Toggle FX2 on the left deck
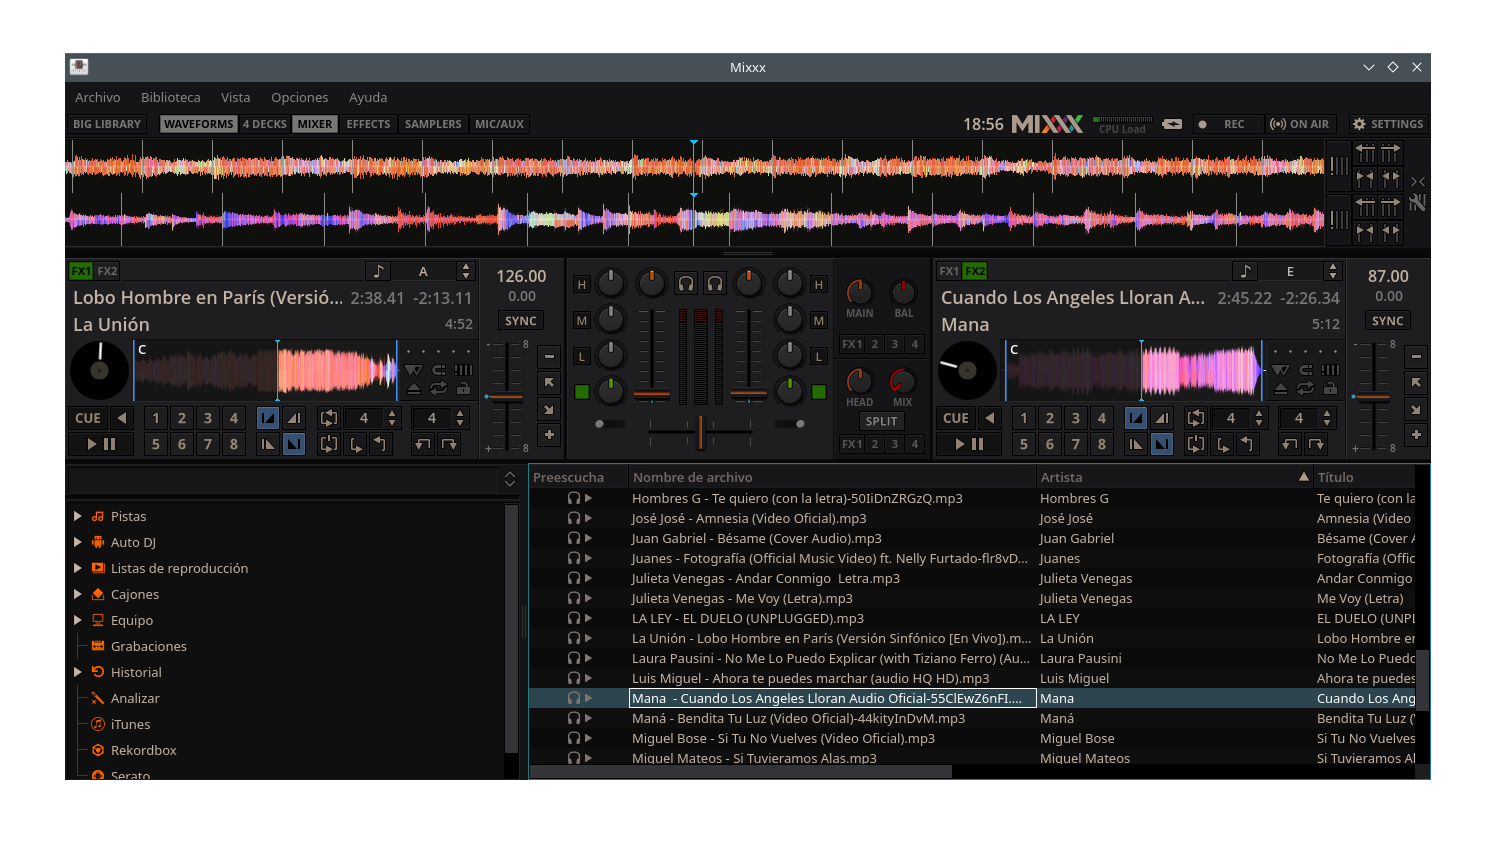 coord(107,271)
